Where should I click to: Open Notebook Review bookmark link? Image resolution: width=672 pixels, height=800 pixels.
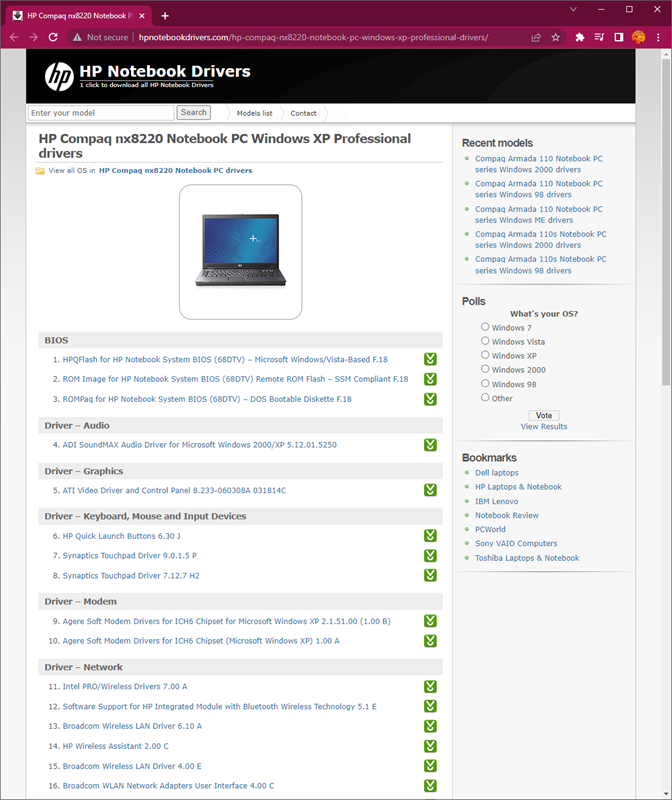click(507, 515)
